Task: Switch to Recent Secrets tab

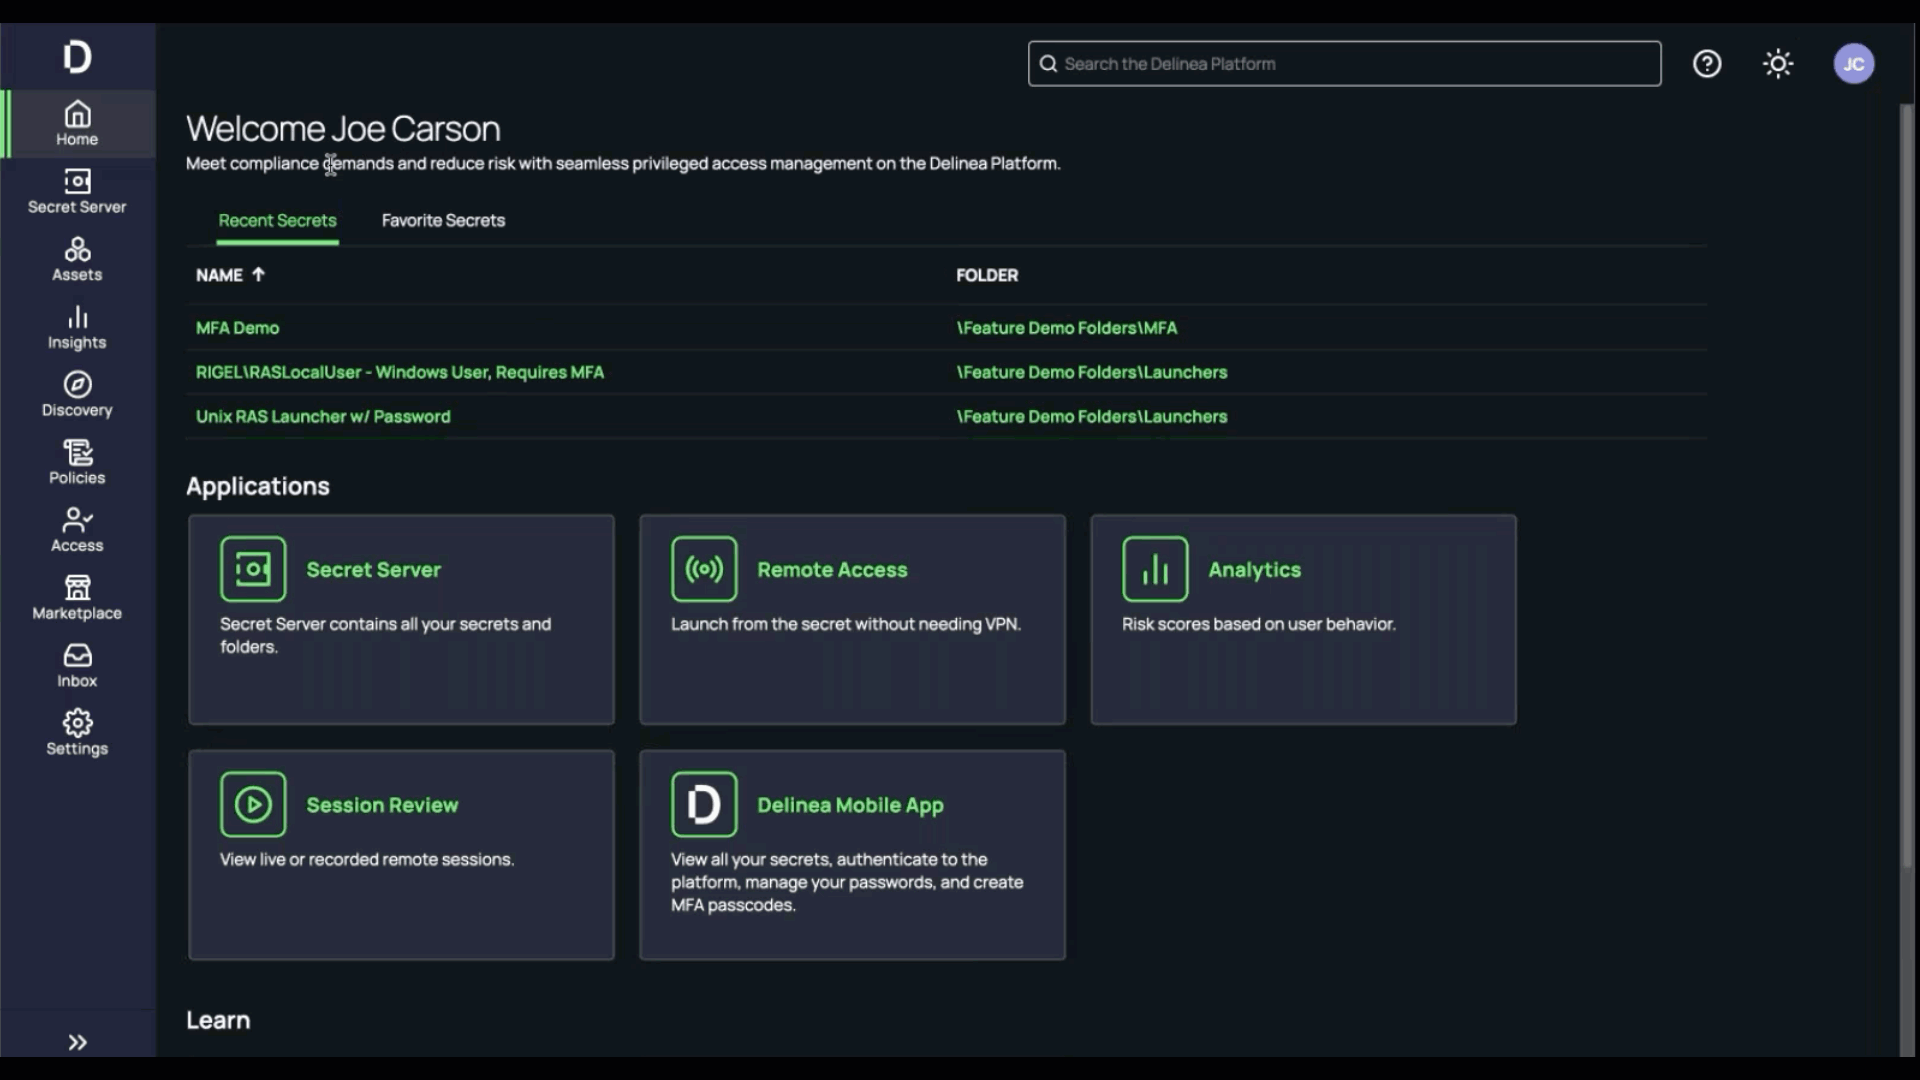Action: (x=277, y=220)
